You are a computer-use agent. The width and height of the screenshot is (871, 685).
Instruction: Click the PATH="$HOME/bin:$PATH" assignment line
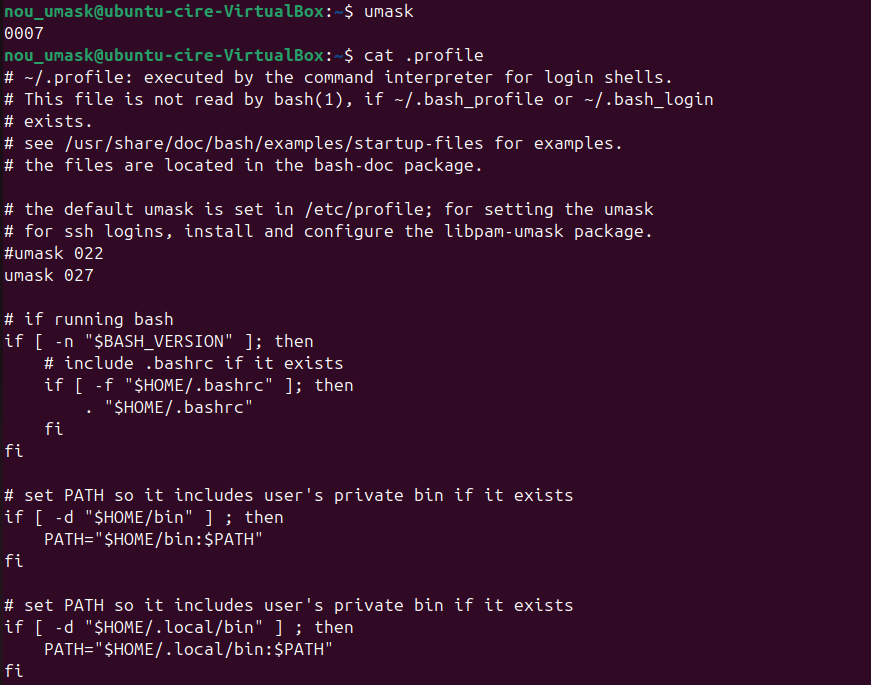click(x=153, y=539)
